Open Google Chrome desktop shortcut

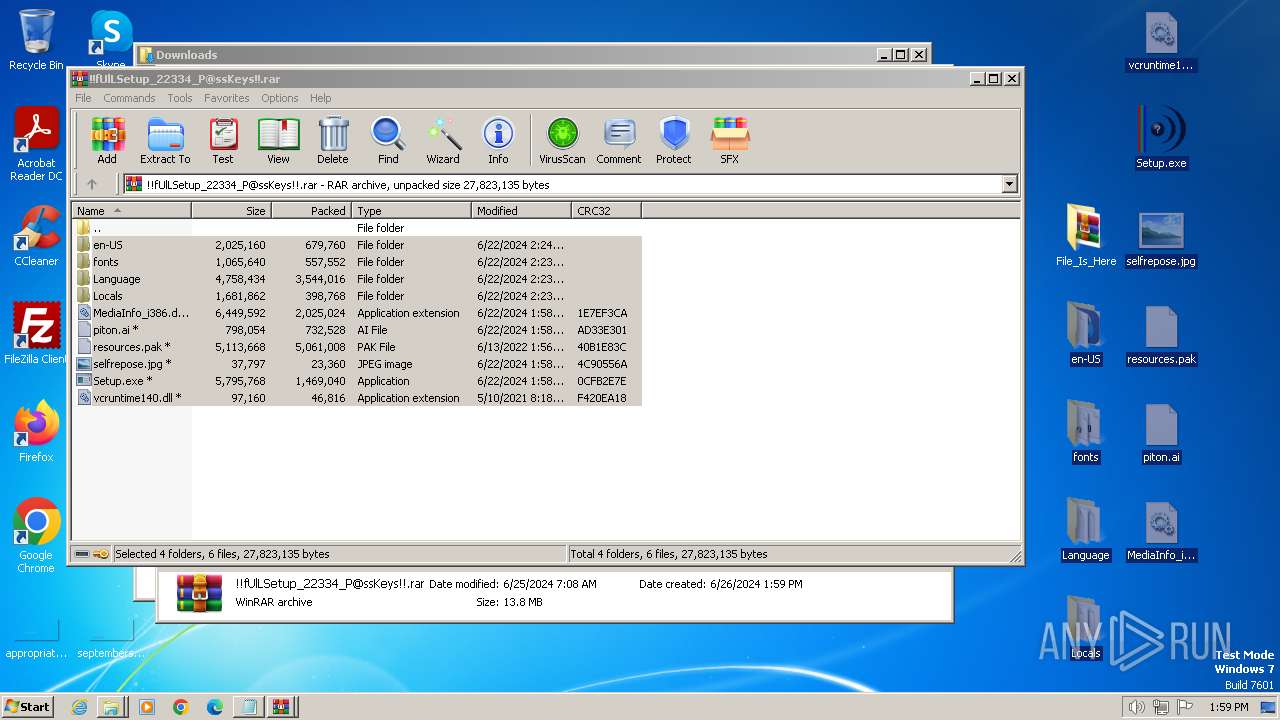click(36, 536)
